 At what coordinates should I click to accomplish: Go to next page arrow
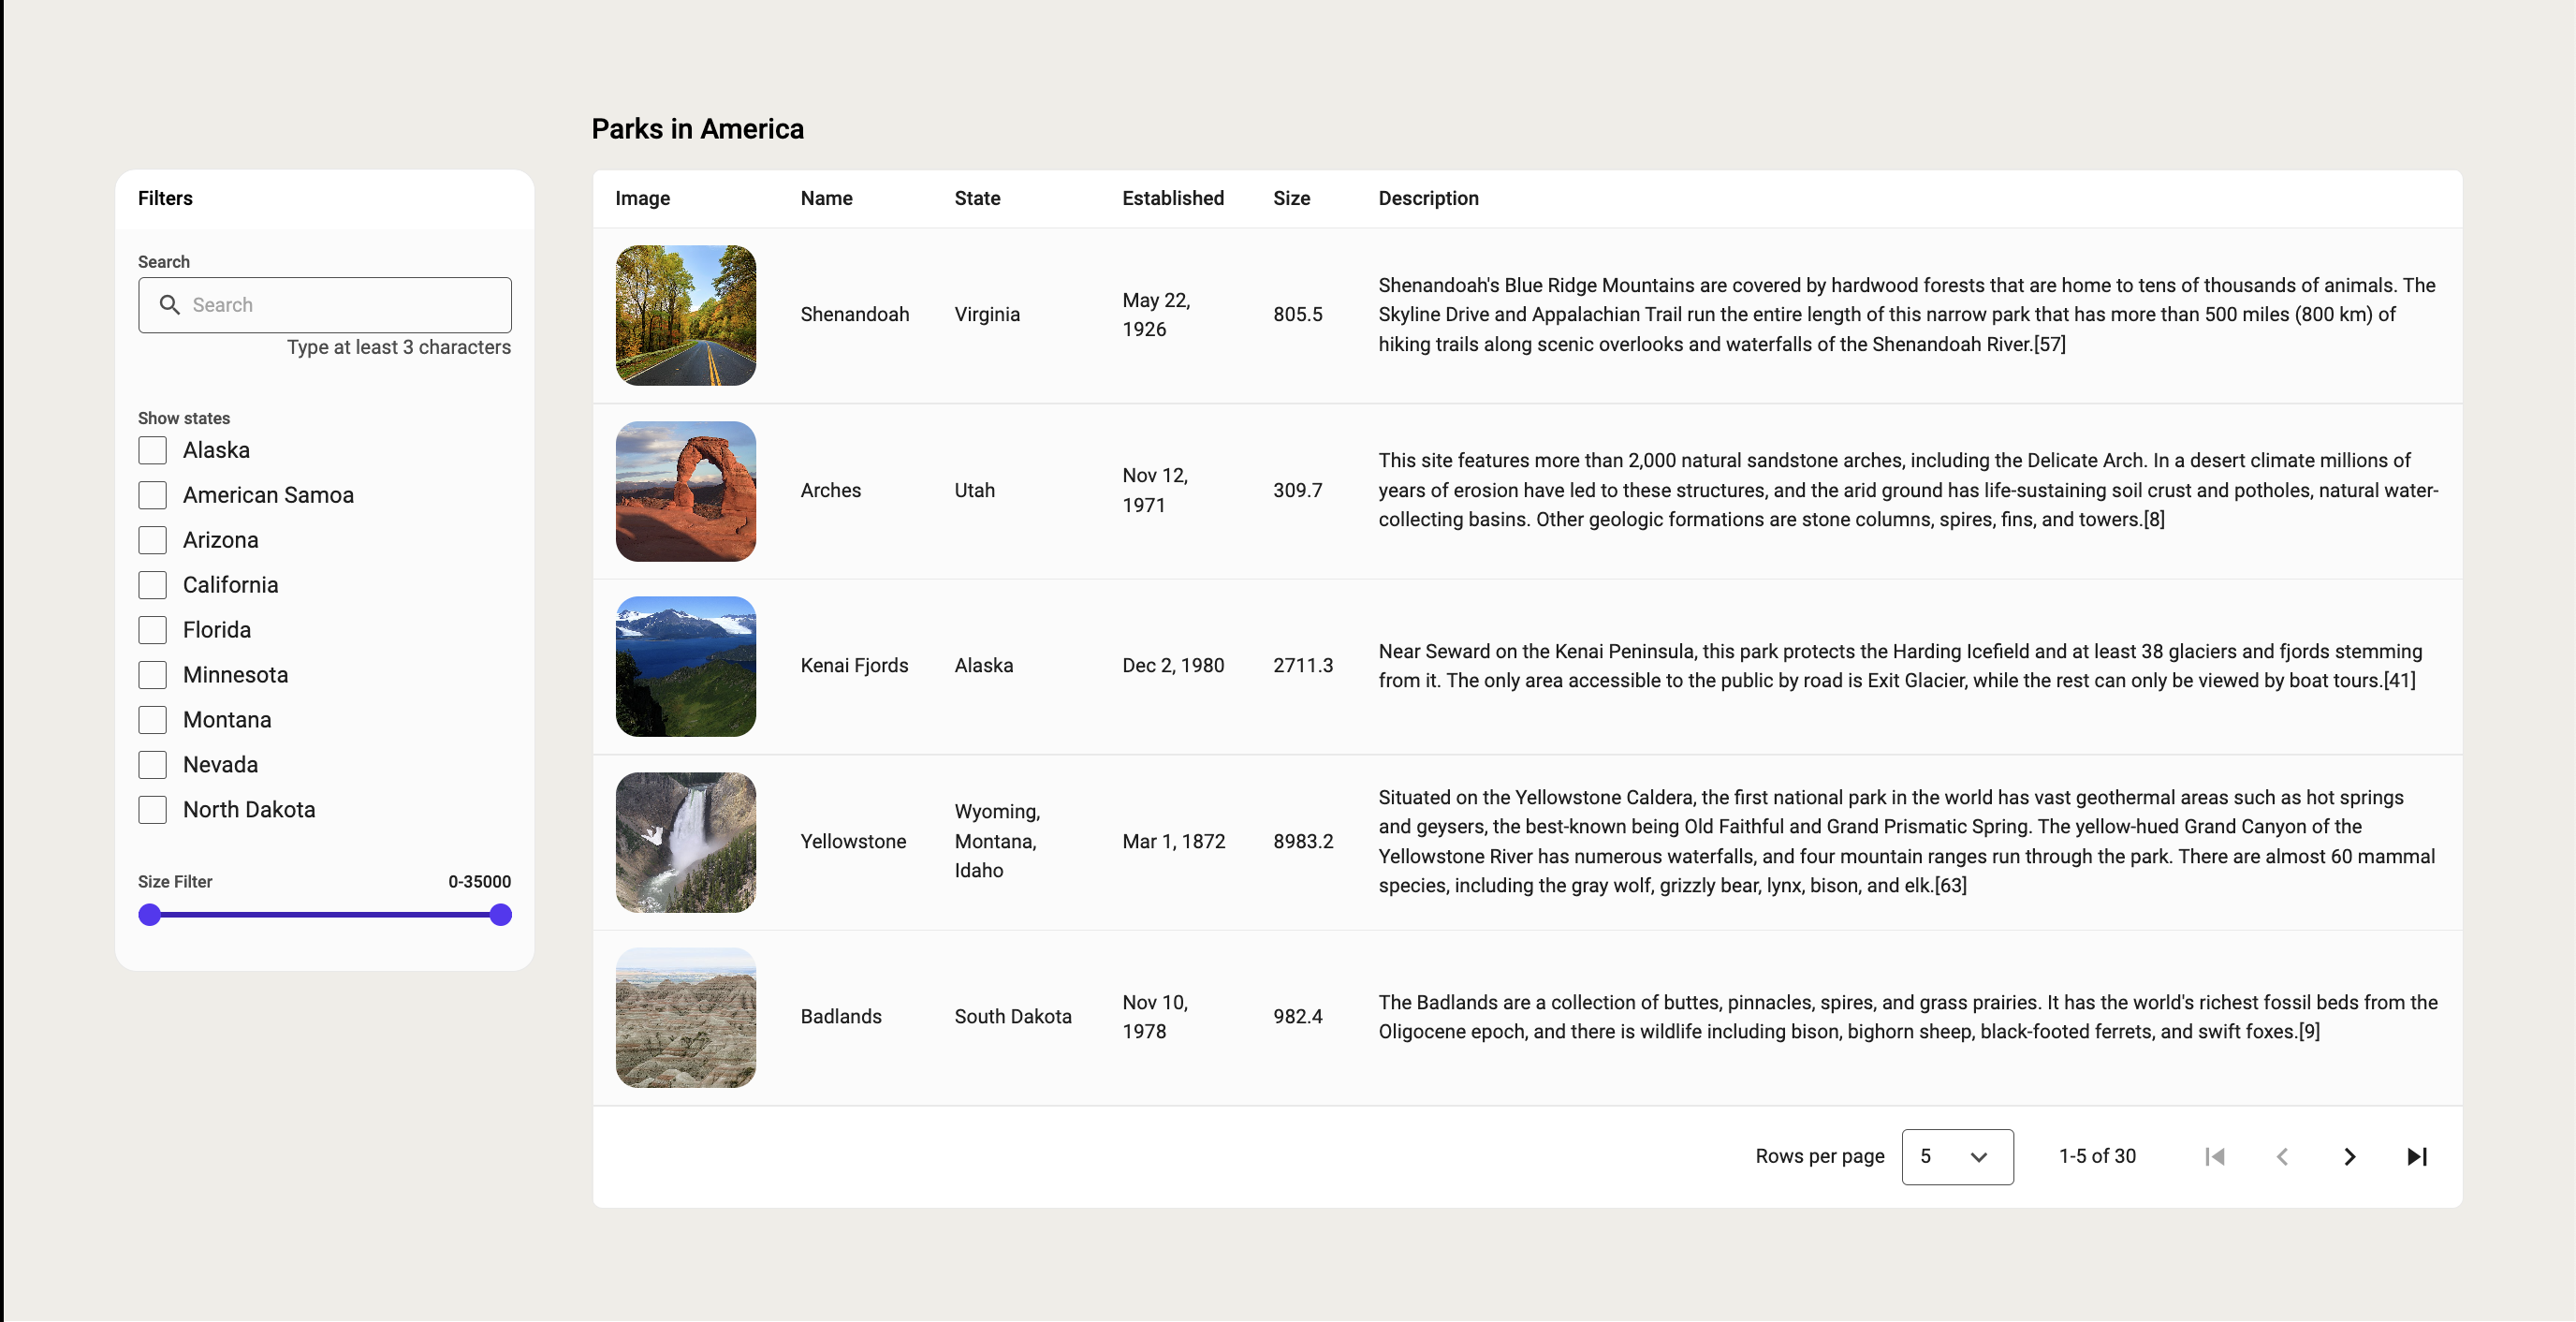tap(2349, 1157)
